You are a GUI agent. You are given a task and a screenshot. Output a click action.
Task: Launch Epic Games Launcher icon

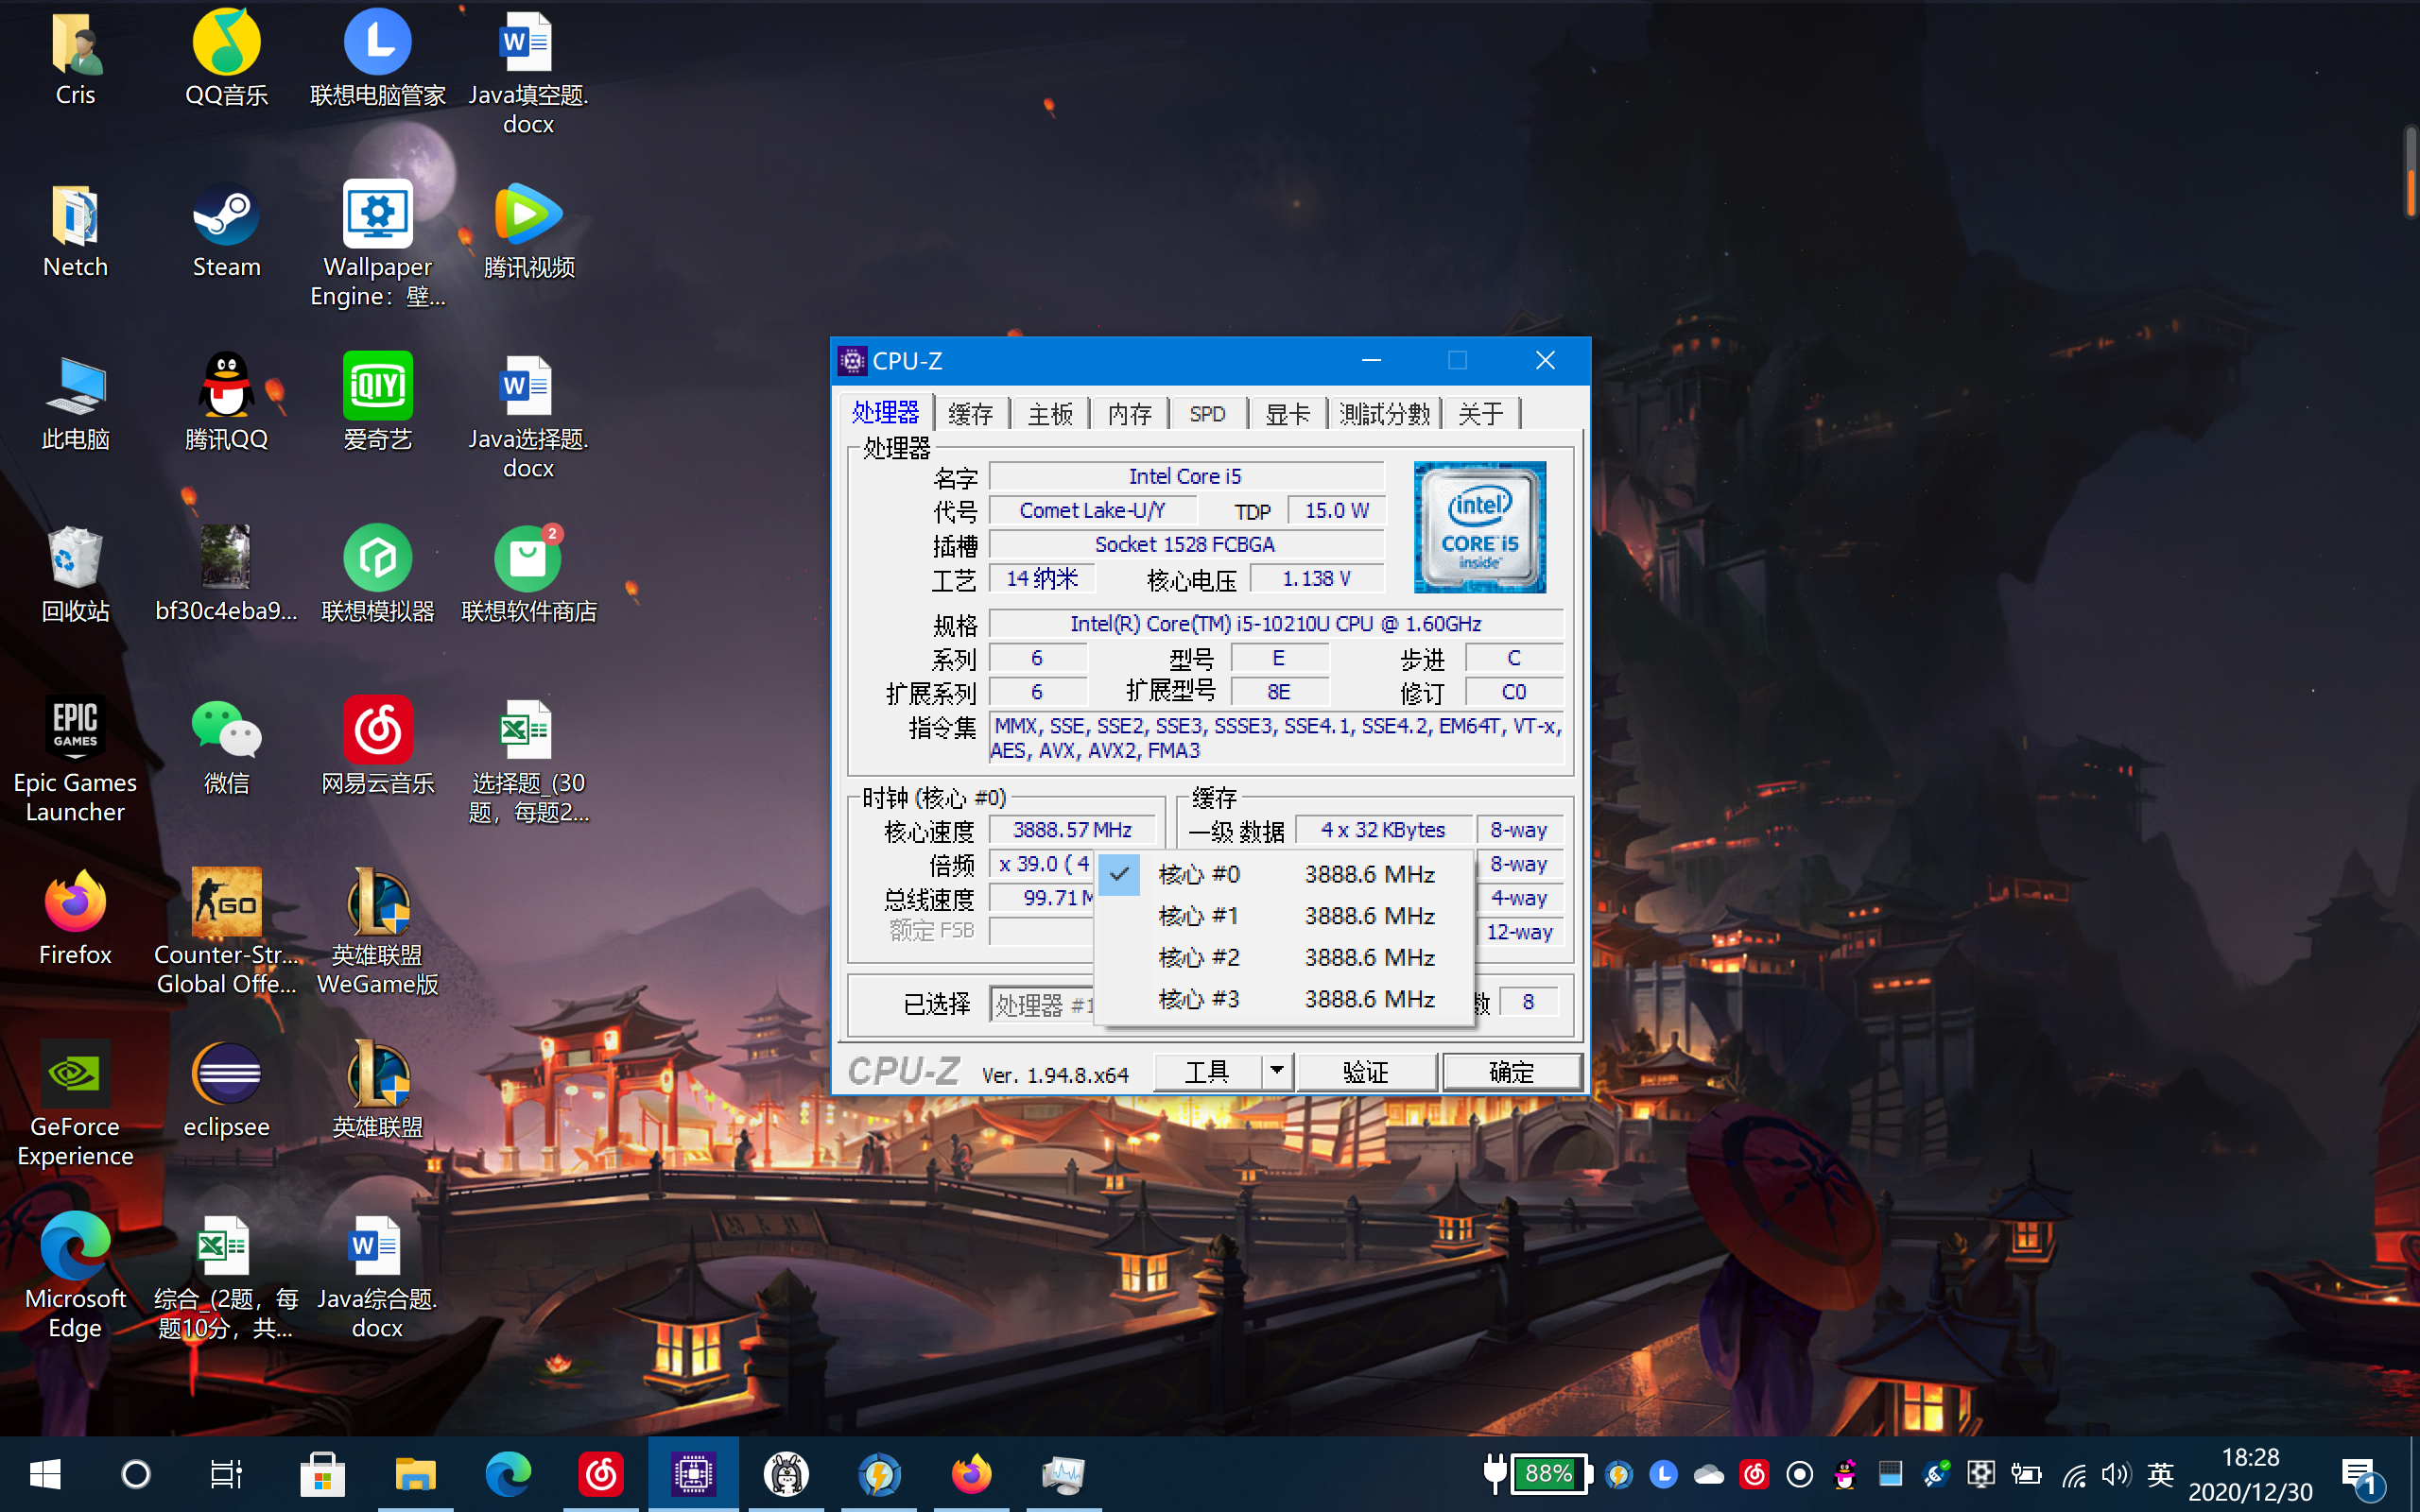tap(75, 730)
